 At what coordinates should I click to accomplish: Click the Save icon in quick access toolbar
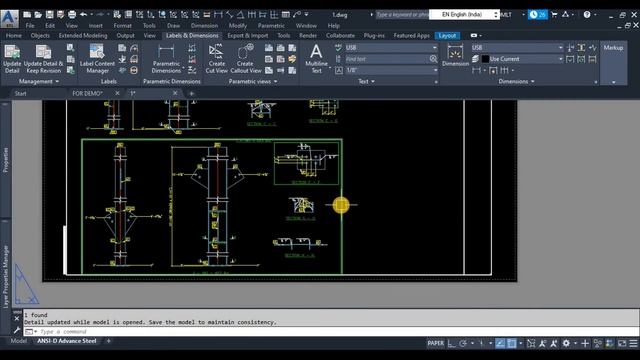point(49,15)
